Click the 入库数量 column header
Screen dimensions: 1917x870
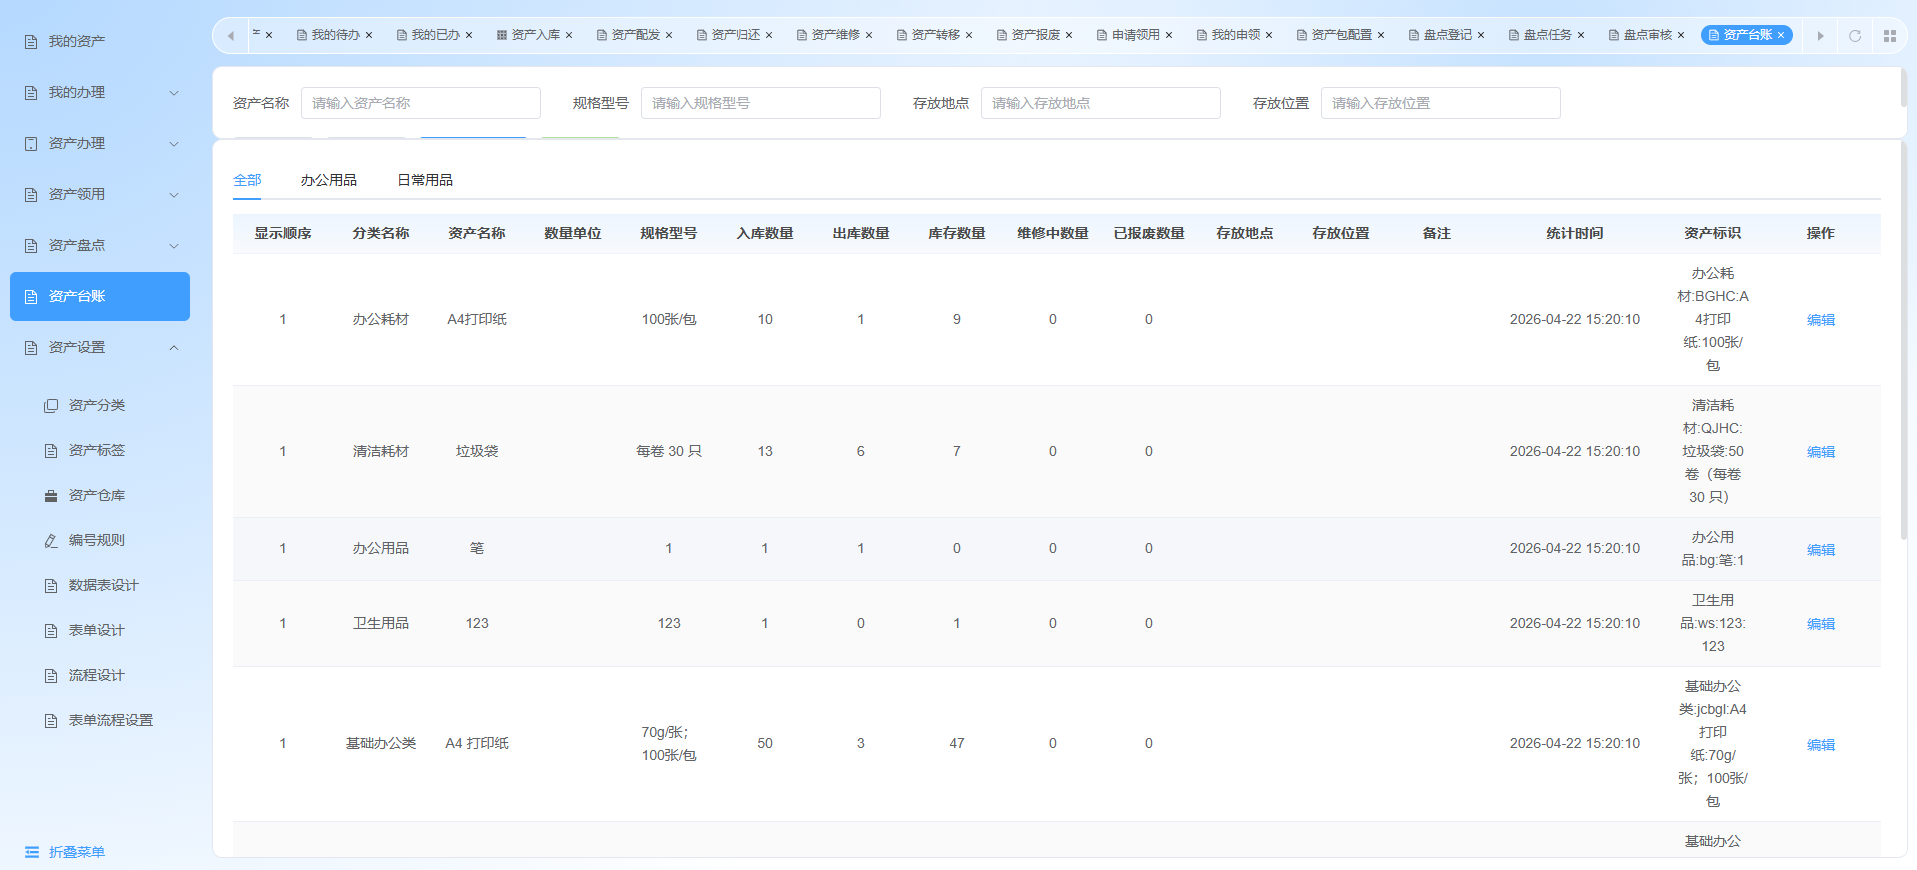pyautogui.click(x=765, y=233)
